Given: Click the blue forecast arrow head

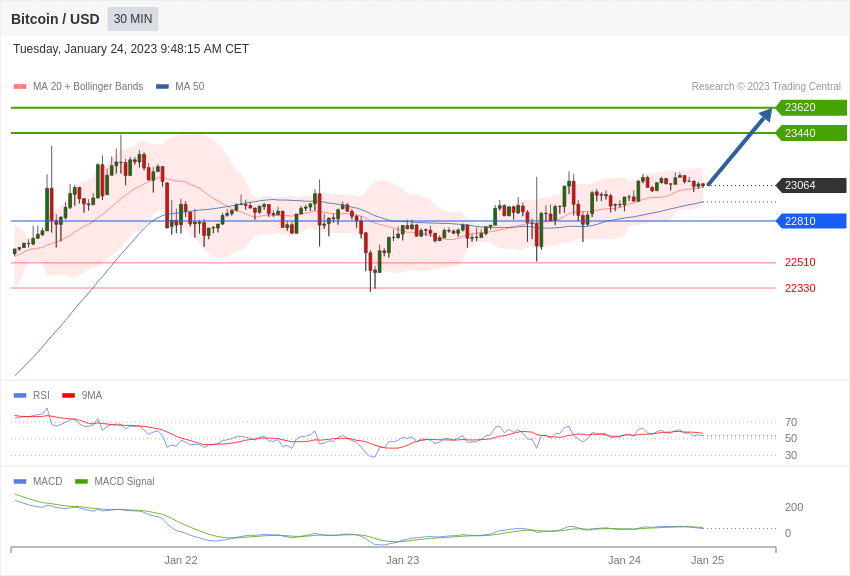Looking at the screenshot, I should coord(766,115).
